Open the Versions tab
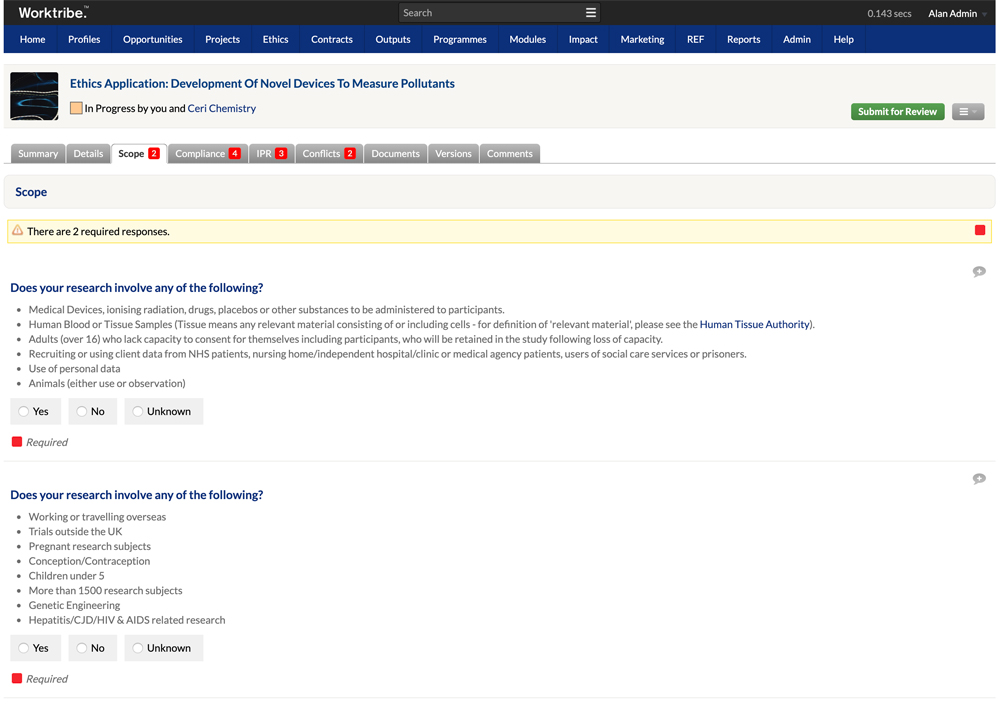This screenshot has width=1000, height=707. 453,154
